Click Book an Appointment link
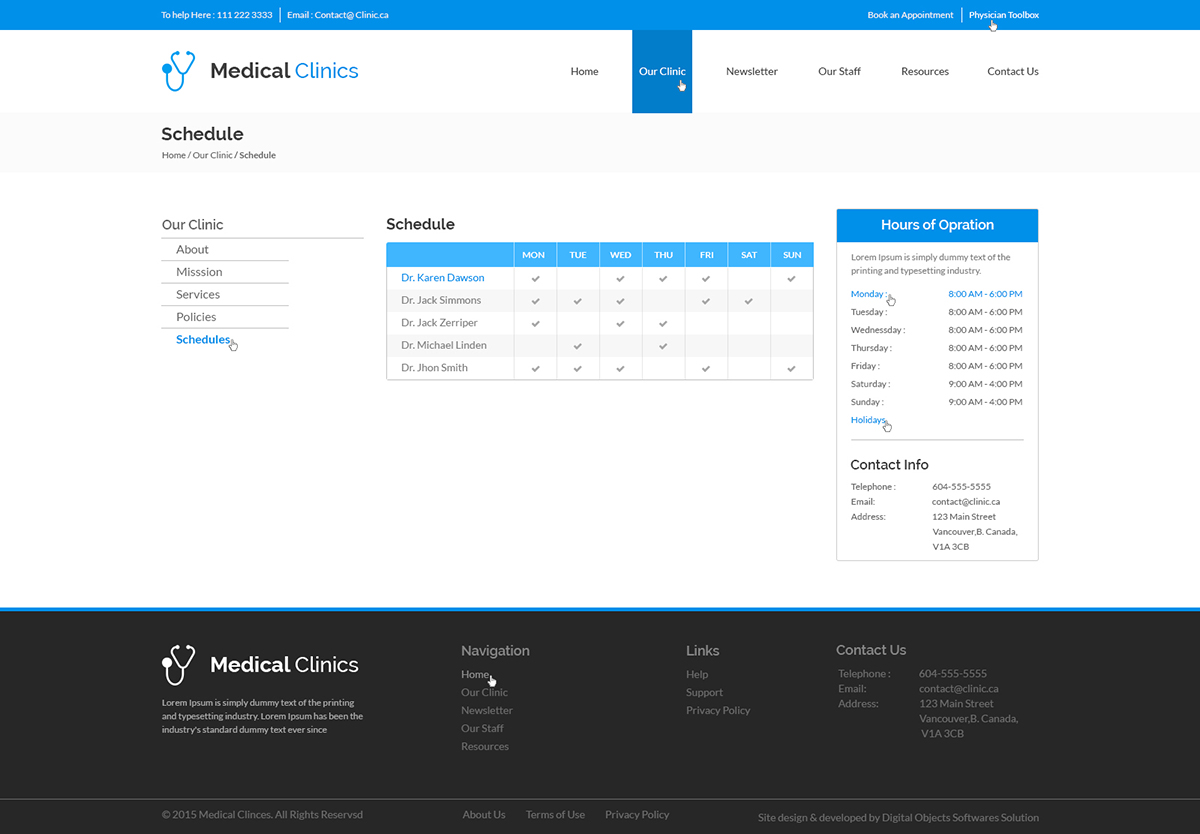Image resolution: width=1200 pixels, height=834 pixels. coord(910,15)
